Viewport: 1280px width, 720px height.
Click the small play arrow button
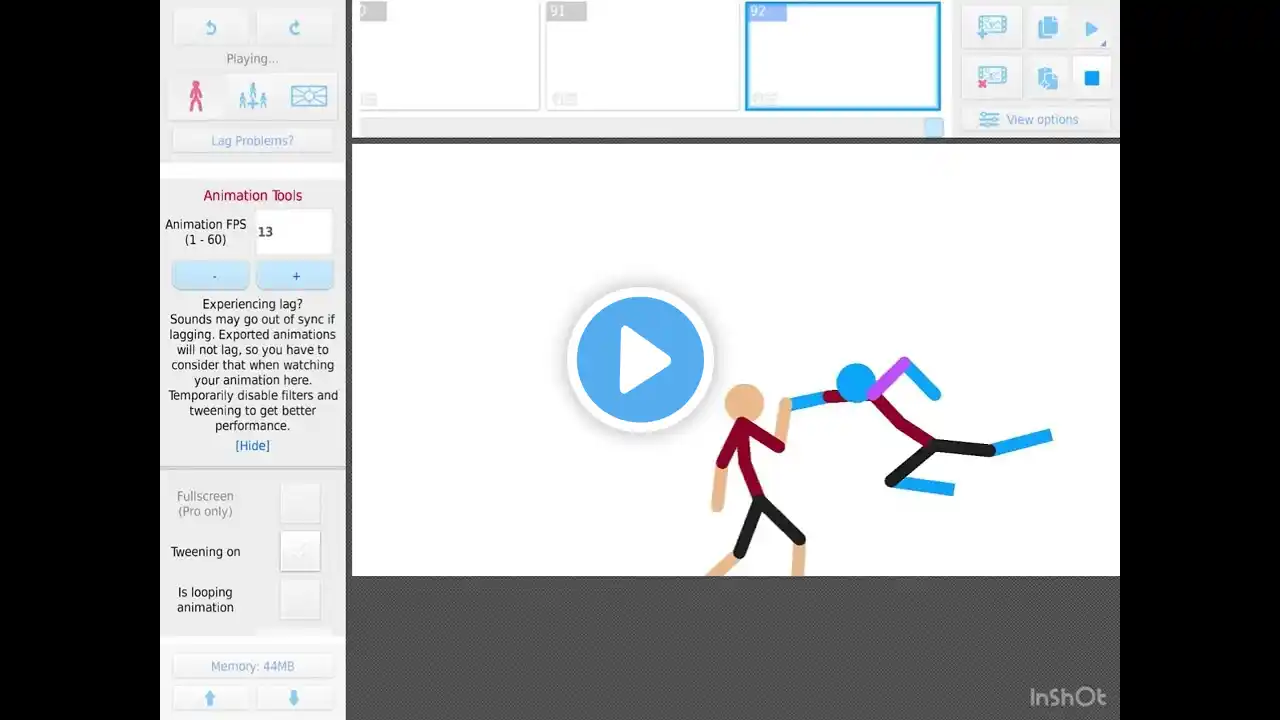point(1092,29)
